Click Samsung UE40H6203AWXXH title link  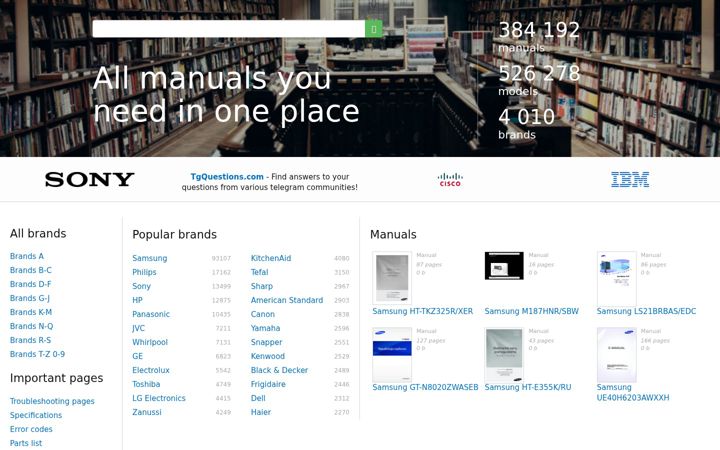(633, 393)
